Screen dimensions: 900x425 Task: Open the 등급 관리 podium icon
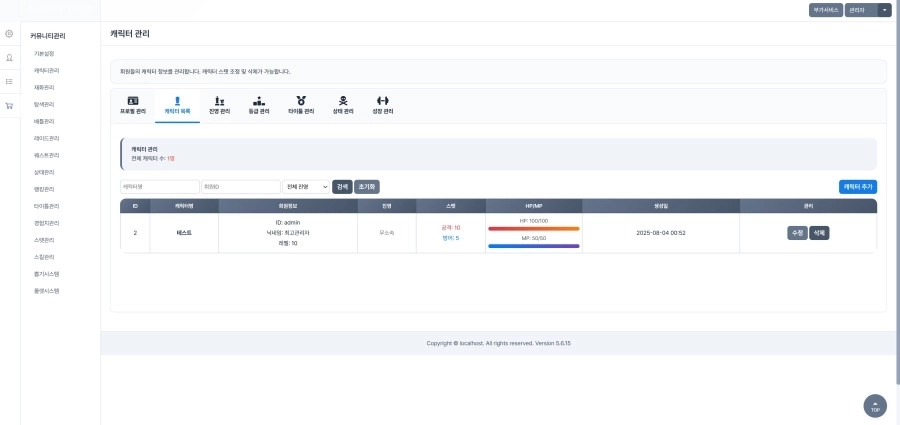259,100
